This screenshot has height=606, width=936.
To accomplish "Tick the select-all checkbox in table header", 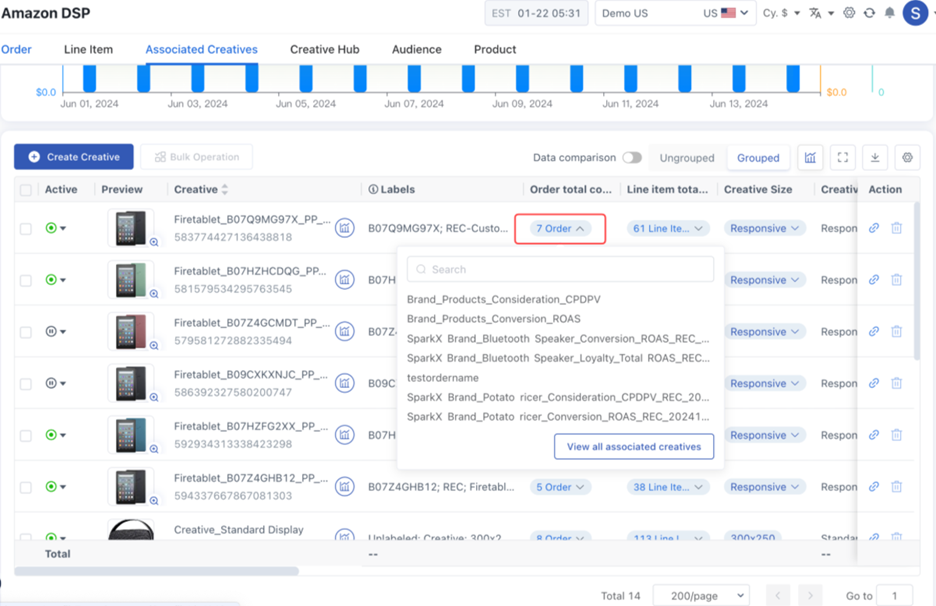I will pos(26,190).
